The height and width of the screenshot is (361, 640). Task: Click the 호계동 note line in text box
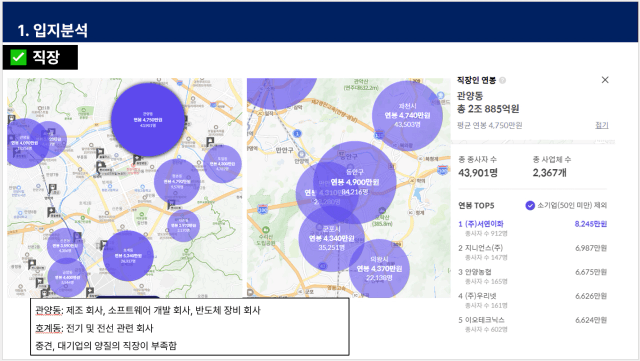coord(94,328)
